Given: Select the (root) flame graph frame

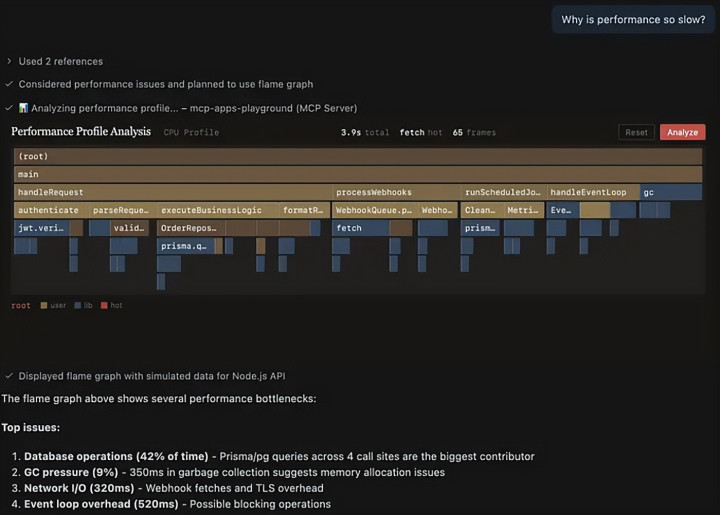Looking at the screenshot, I should coord(358,156).
